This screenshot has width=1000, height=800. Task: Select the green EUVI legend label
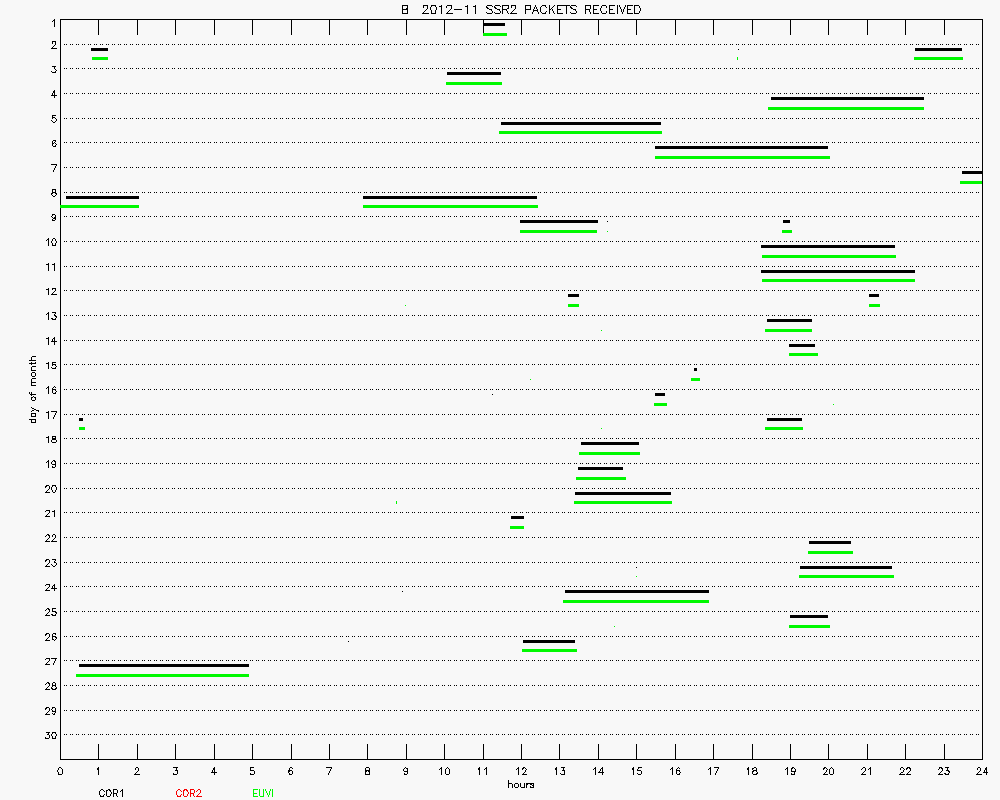(x=263, y=793)
